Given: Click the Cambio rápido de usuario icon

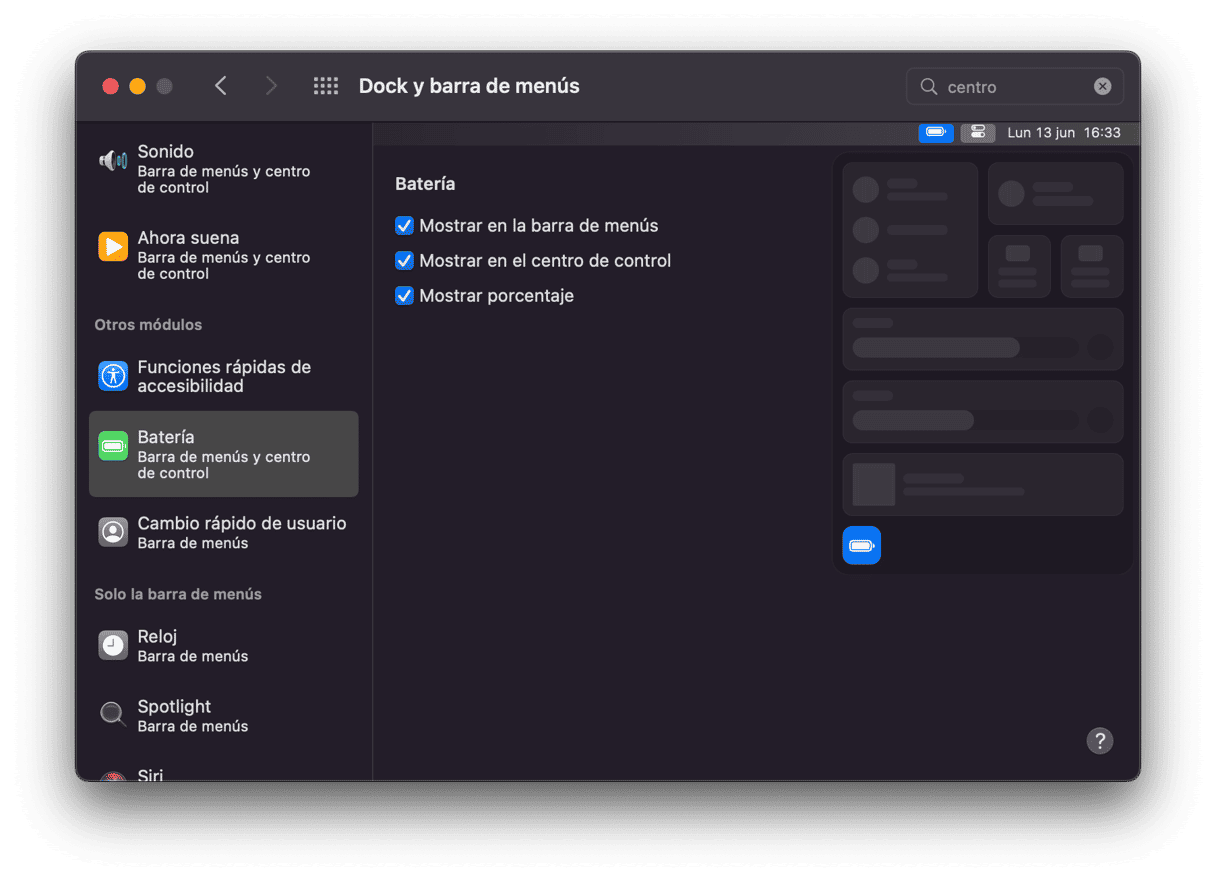Looking at the screenshot, I should [113, 532].
